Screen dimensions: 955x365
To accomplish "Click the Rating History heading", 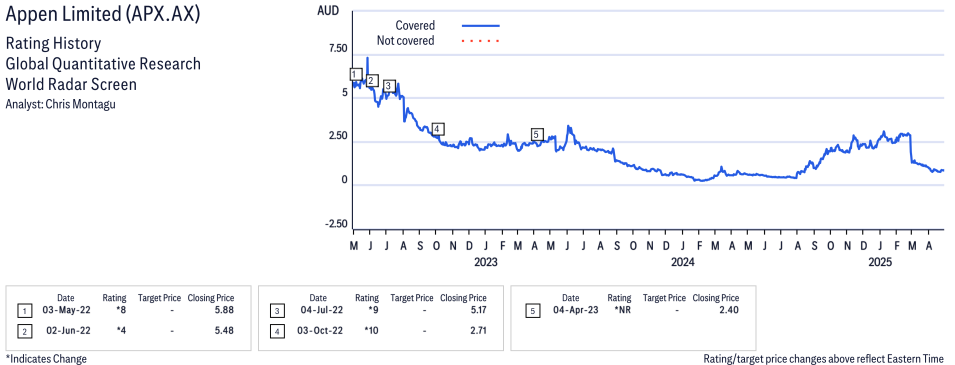I will [54, 44].
